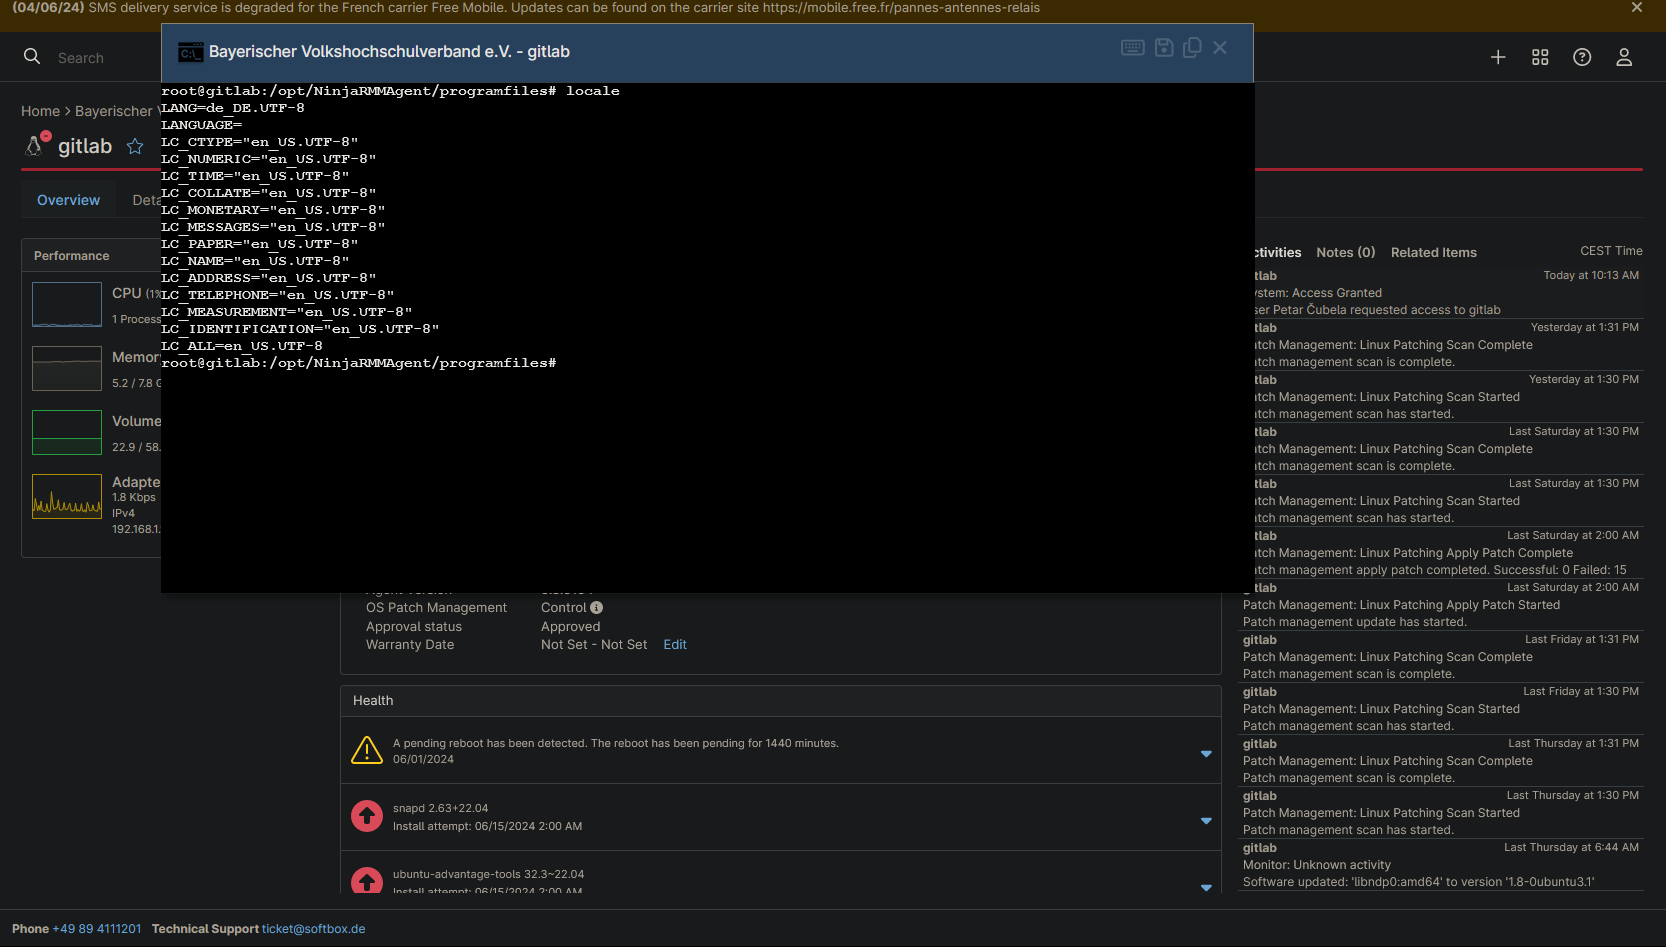The height and width of the screenshot is (947, 1666).
Task: Expand the pending reboot health alert
Action: (1206, 753)
